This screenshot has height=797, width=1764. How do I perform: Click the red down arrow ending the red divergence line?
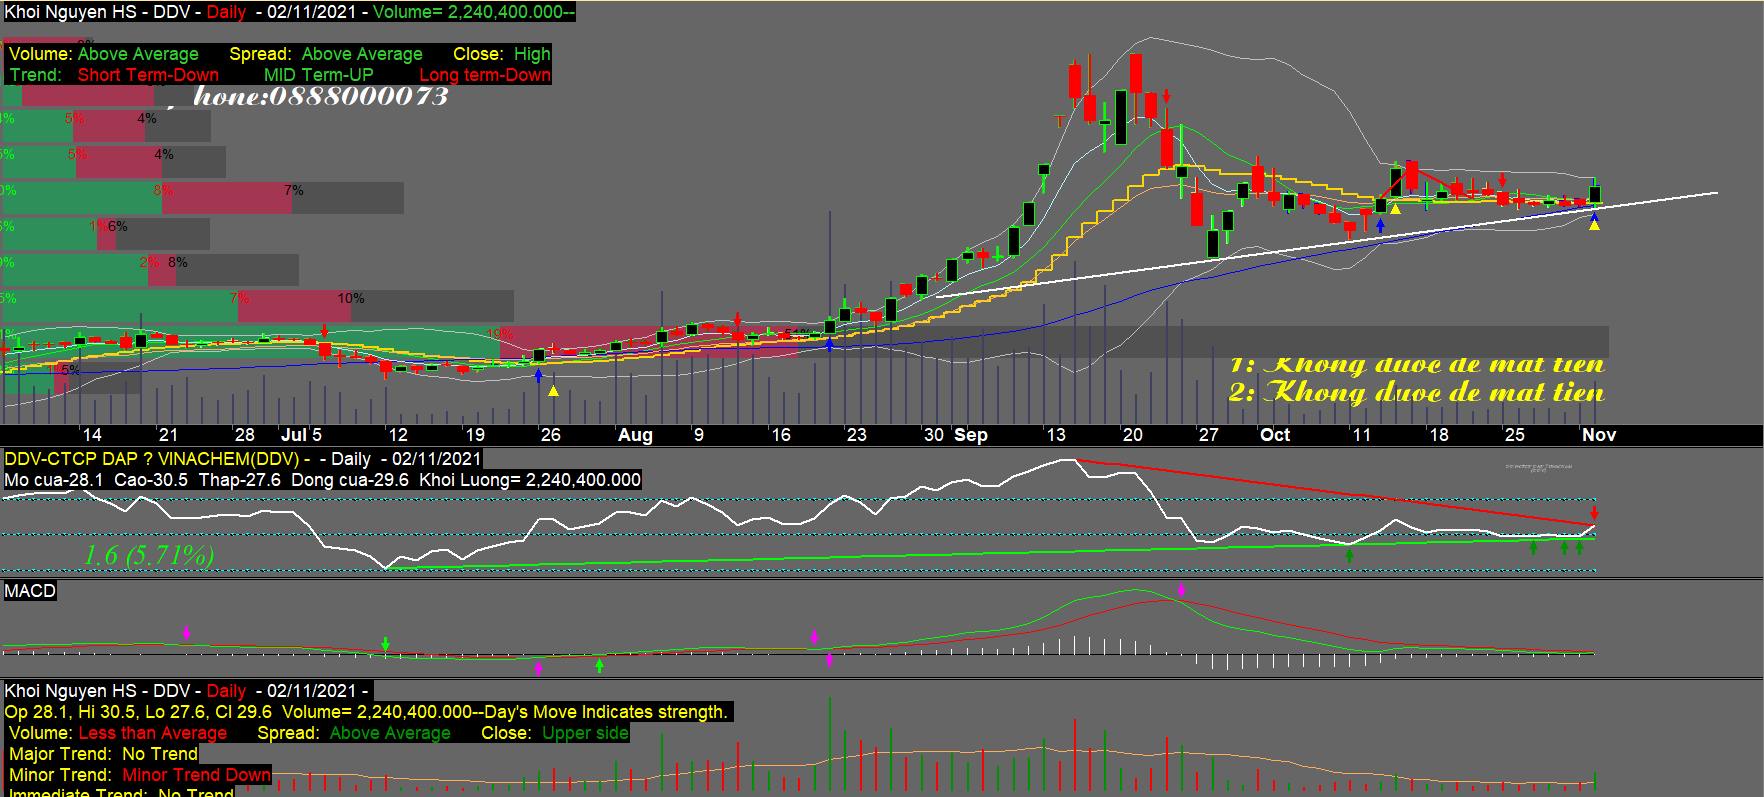[x=1594, y=514]
